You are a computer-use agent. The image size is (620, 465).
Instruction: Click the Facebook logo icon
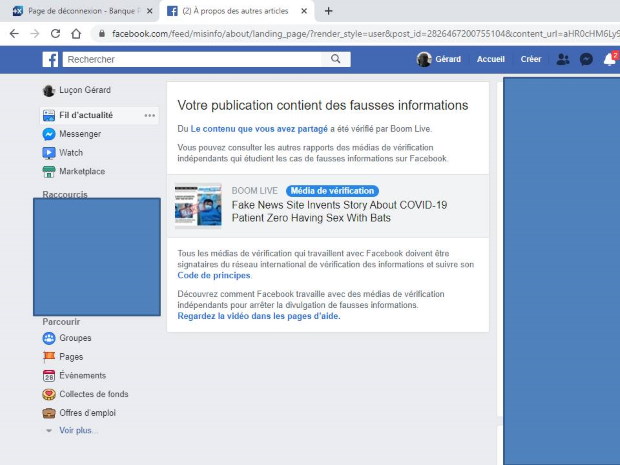pos(50,59)
